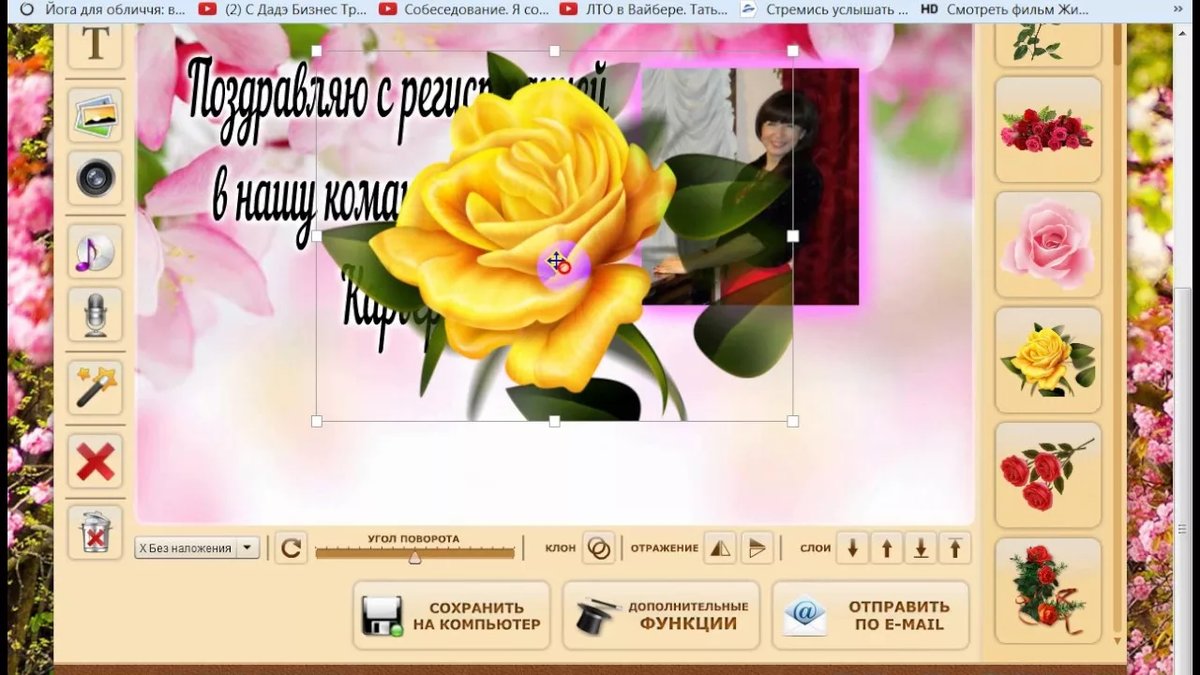Click the top-center resize handle of the selection
Viewport: 1200px width, 675px height.
(x=555, y=50)
